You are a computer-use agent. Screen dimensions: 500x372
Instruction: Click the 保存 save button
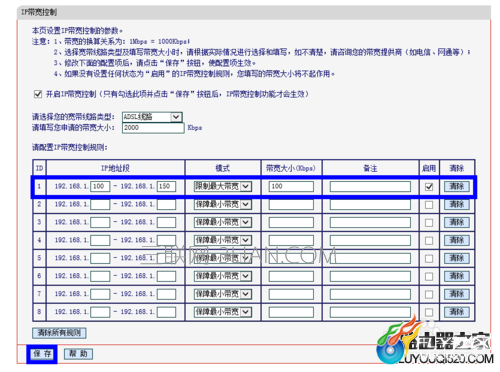pyautogui.click(x=42, y=354)
